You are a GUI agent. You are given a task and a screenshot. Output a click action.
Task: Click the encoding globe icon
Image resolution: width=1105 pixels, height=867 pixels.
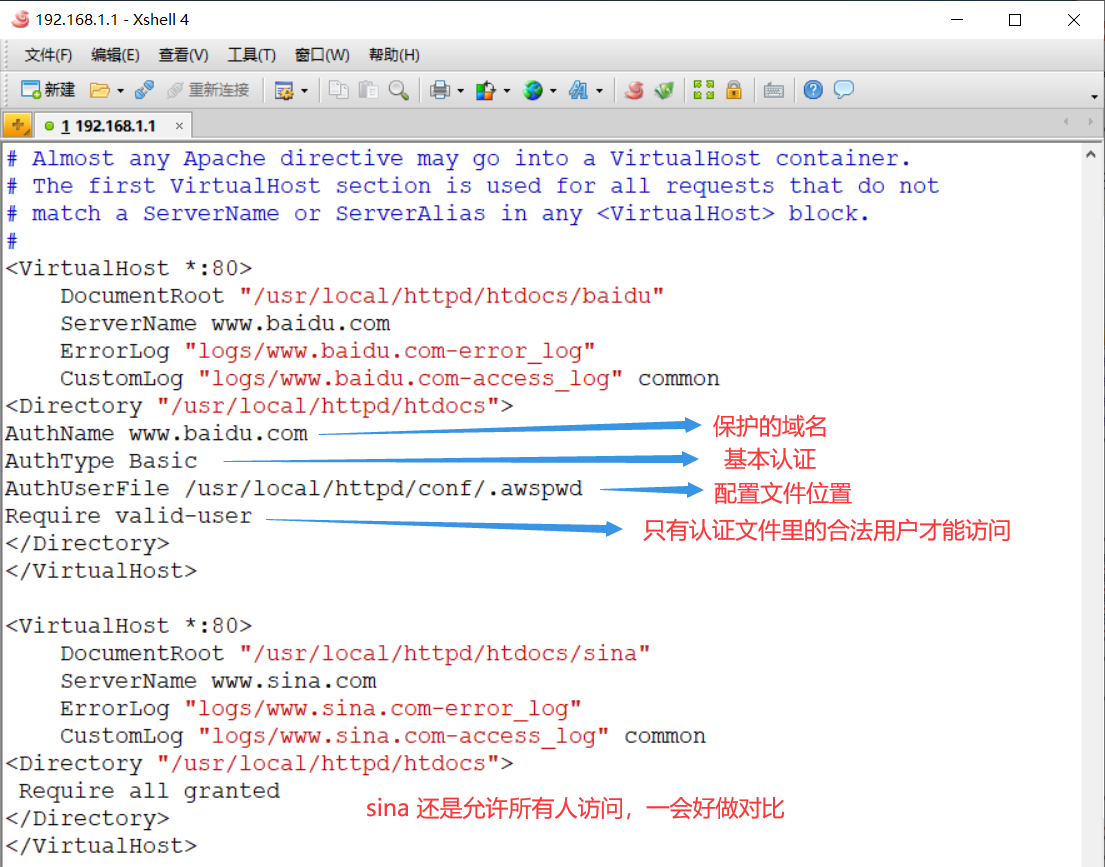[x=533, y=90]
